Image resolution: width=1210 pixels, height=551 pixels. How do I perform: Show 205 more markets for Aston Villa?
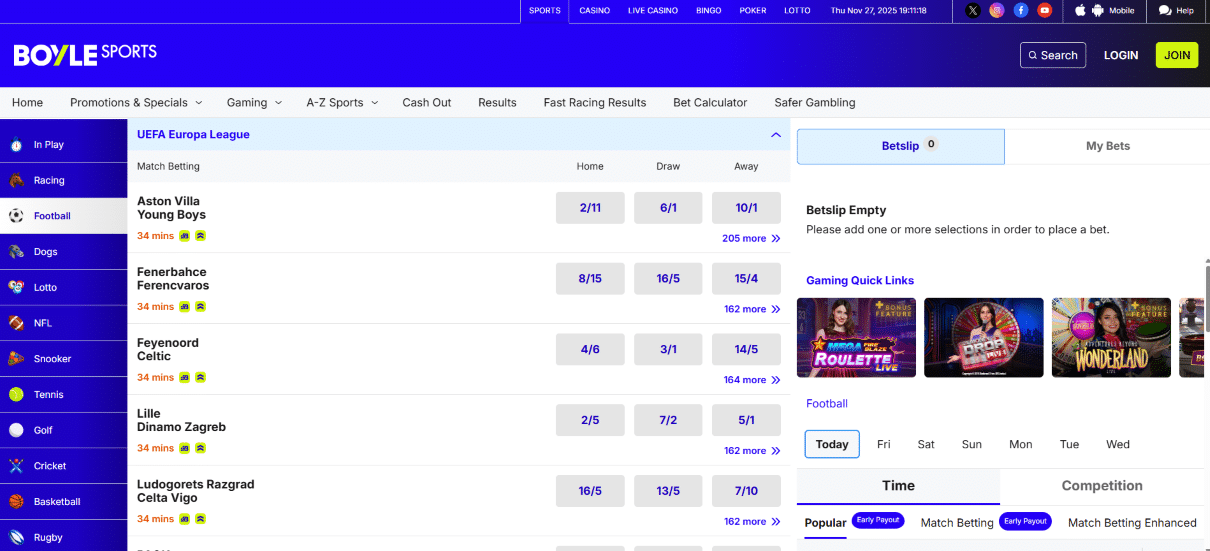[751, 239]
